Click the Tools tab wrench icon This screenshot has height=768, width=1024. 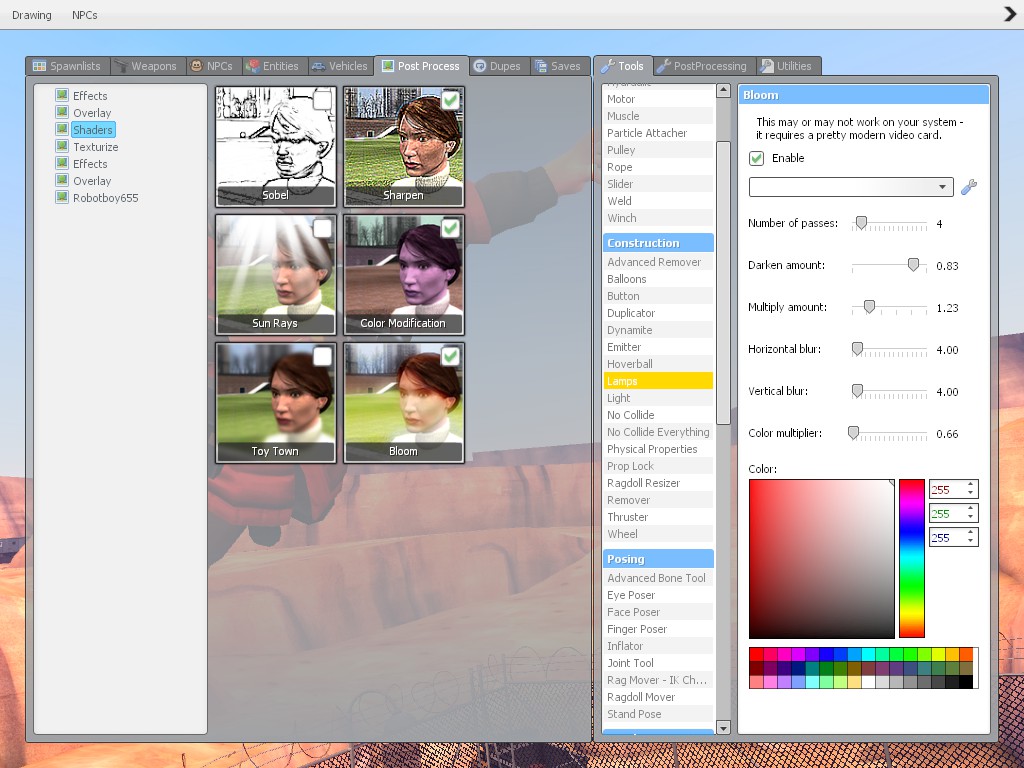(608, 66)
